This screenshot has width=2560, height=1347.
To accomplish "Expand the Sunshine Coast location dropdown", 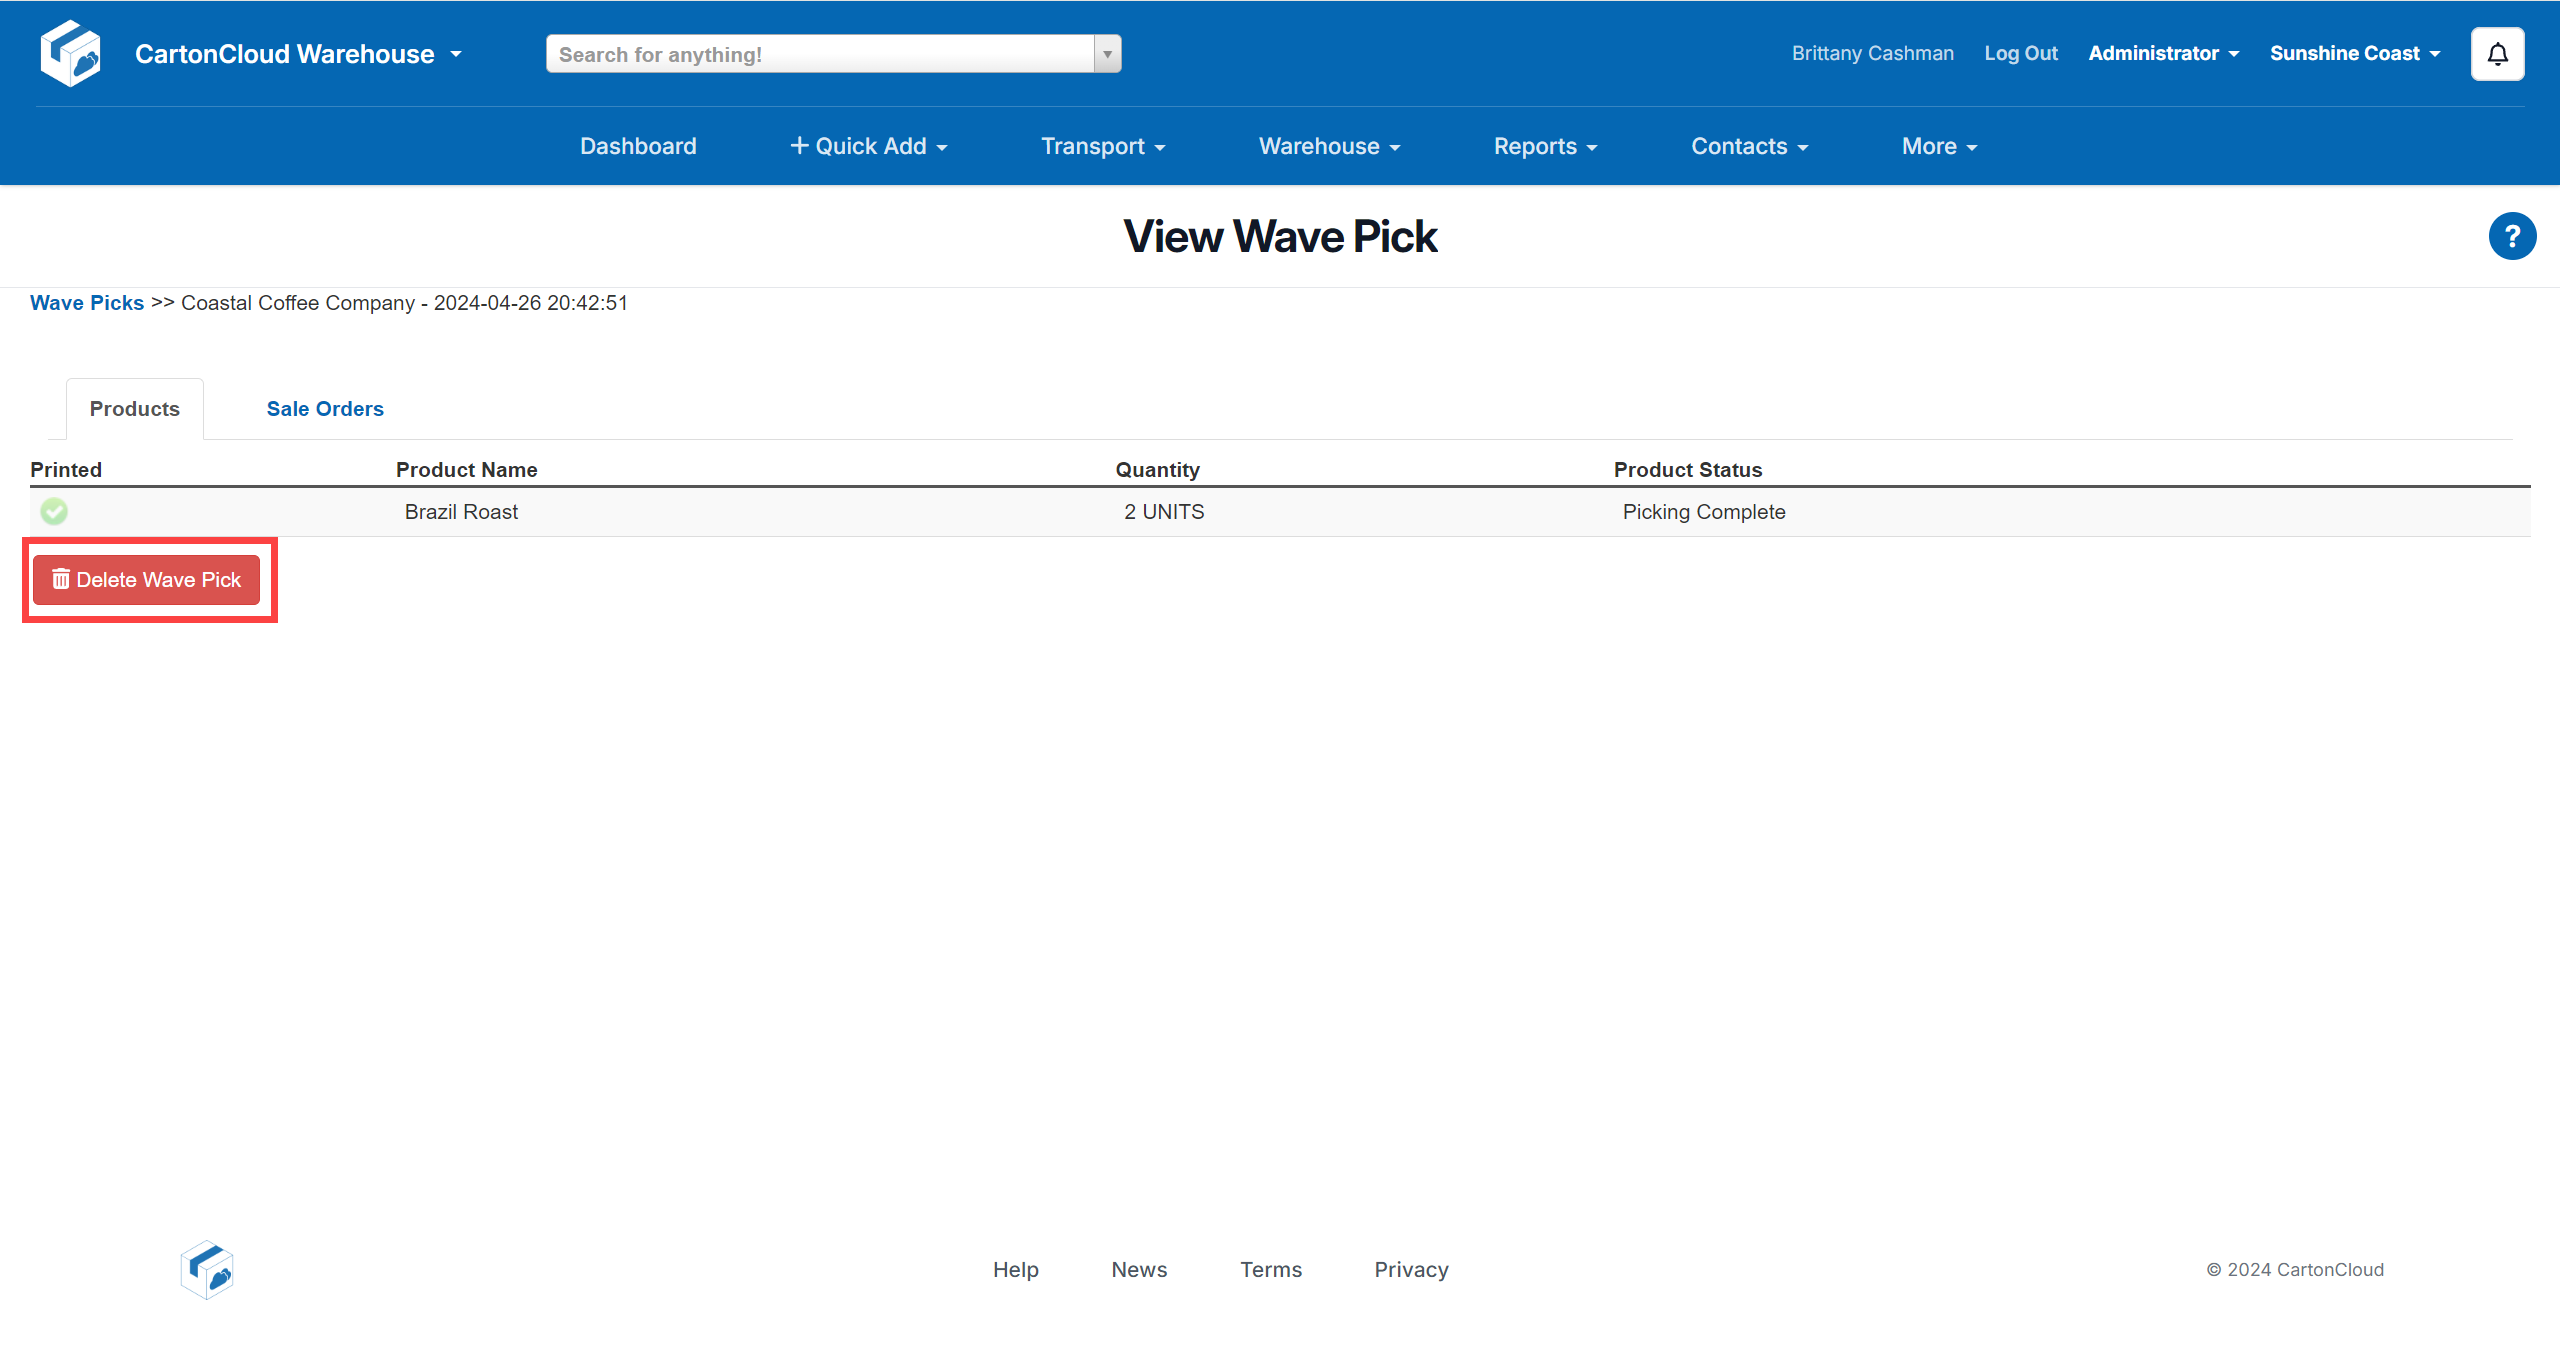I will tap(2354, 54).
